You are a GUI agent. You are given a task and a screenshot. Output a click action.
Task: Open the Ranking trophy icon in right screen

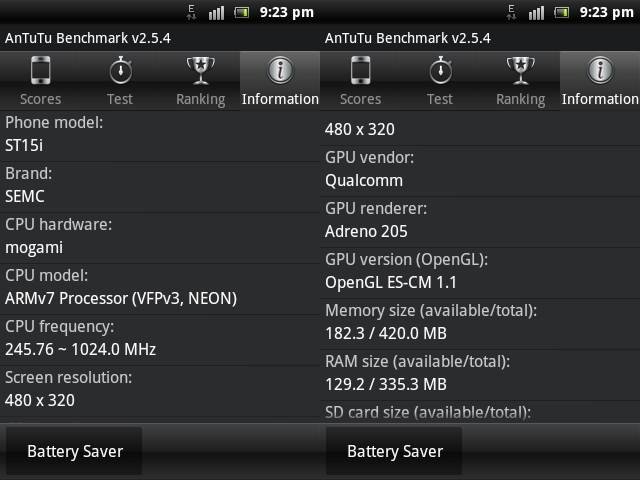[520, 70]
